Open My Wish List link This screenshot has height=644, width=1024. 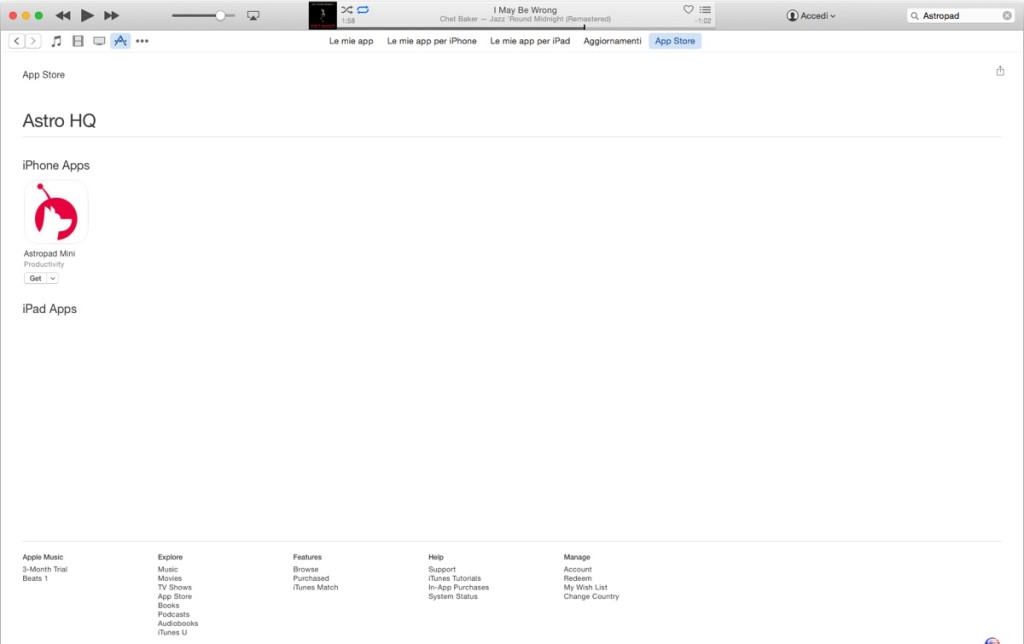tap(585, 588)
